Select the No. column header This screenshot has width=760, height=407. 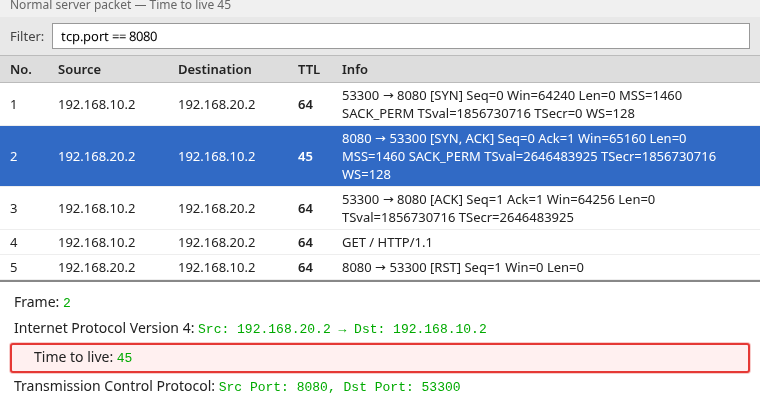21,69
